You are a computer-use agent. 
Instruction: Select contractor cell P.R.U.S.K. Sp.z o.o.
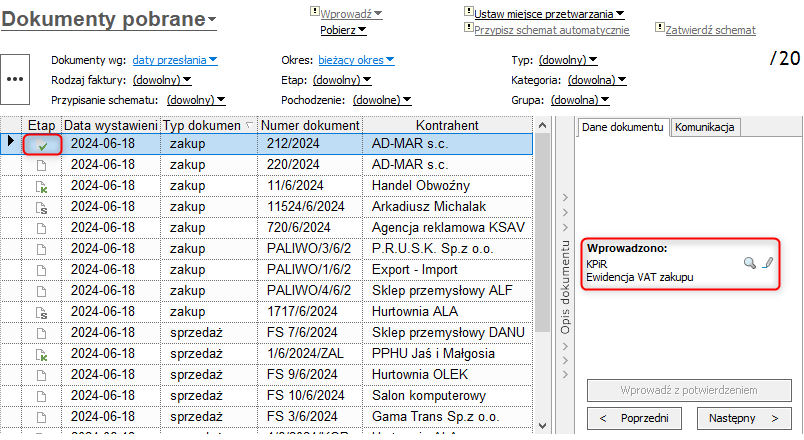click(x=447, y=249)
